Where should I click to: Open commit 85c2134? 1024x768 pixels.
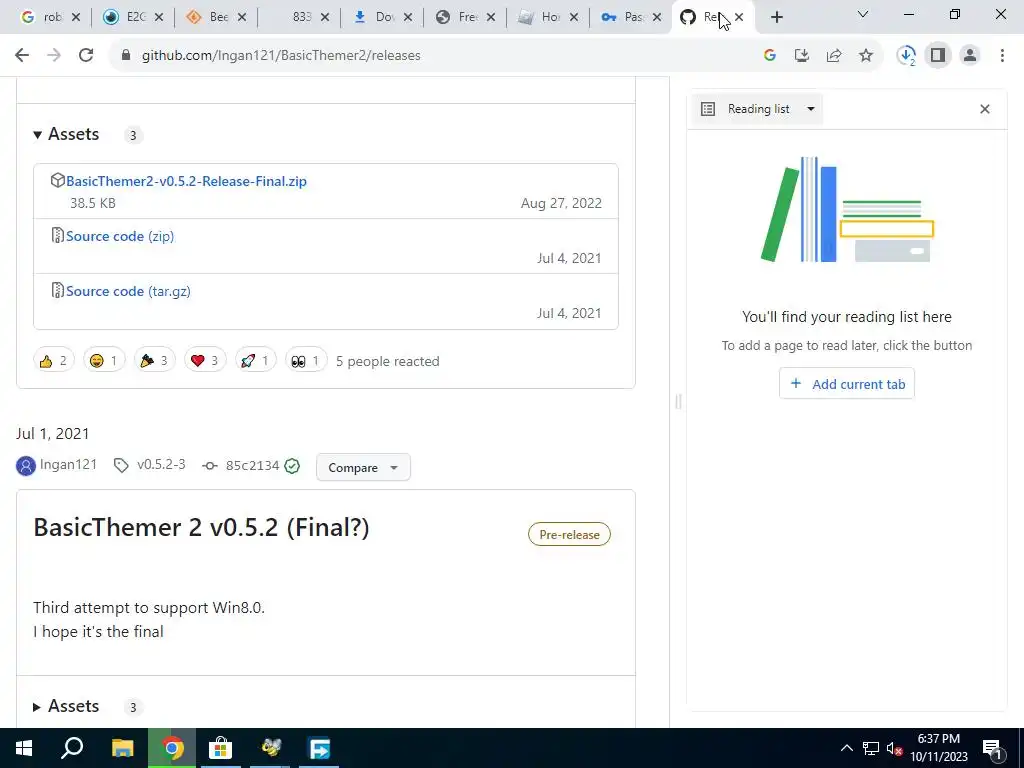point(252,466)
